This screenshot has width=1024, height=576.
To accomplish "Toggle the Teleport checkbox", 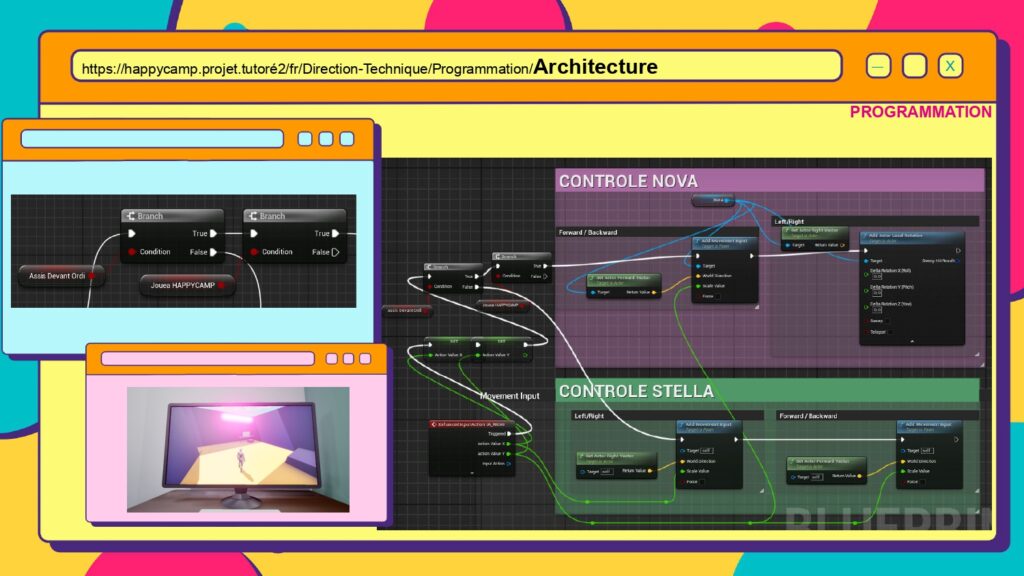I will (892, 332).
